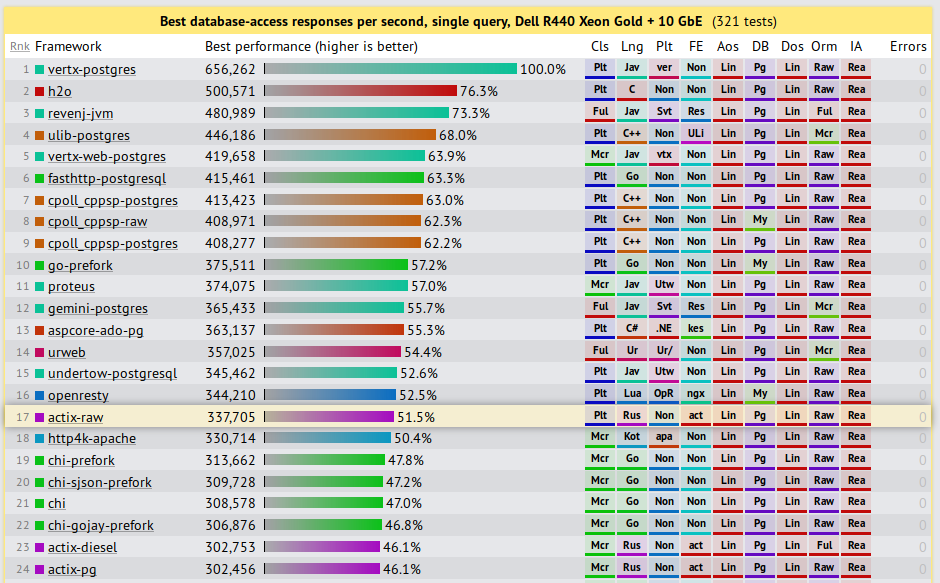
Task: Click the My database tag for go-prefork
Action: (761, 264)
